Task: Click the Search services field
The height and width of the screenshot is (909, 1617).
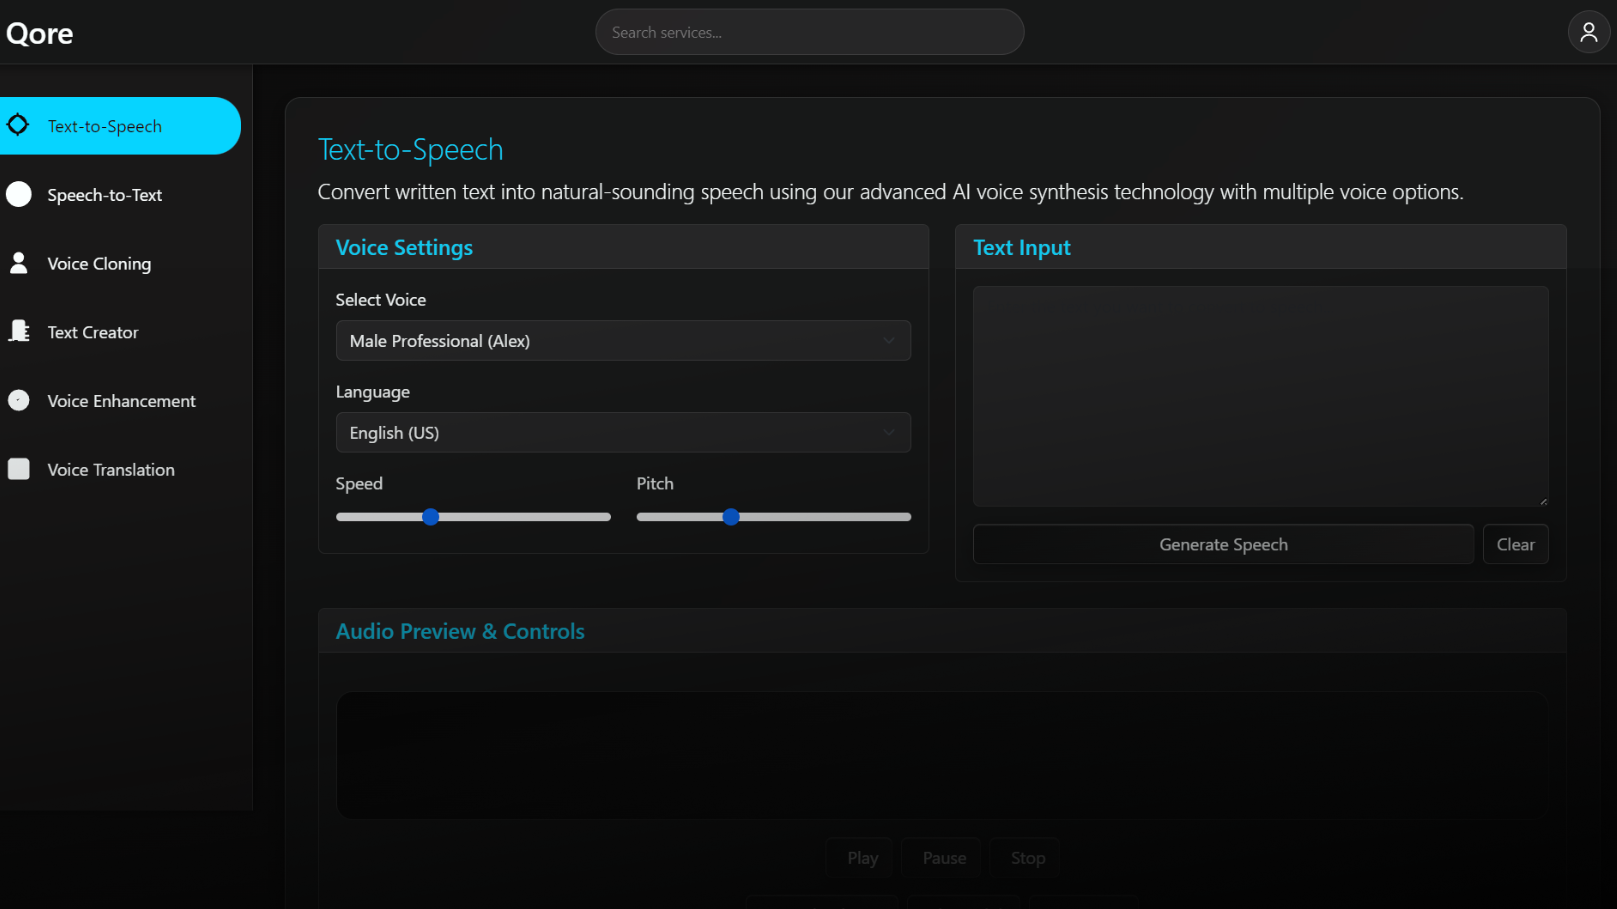Action: coord(809,32)
